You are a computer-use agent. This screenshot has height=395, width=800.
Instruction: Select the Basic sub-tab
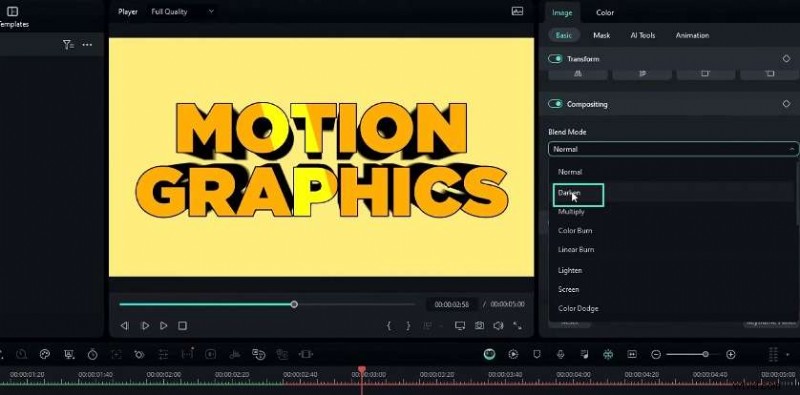tap(563, 35)
